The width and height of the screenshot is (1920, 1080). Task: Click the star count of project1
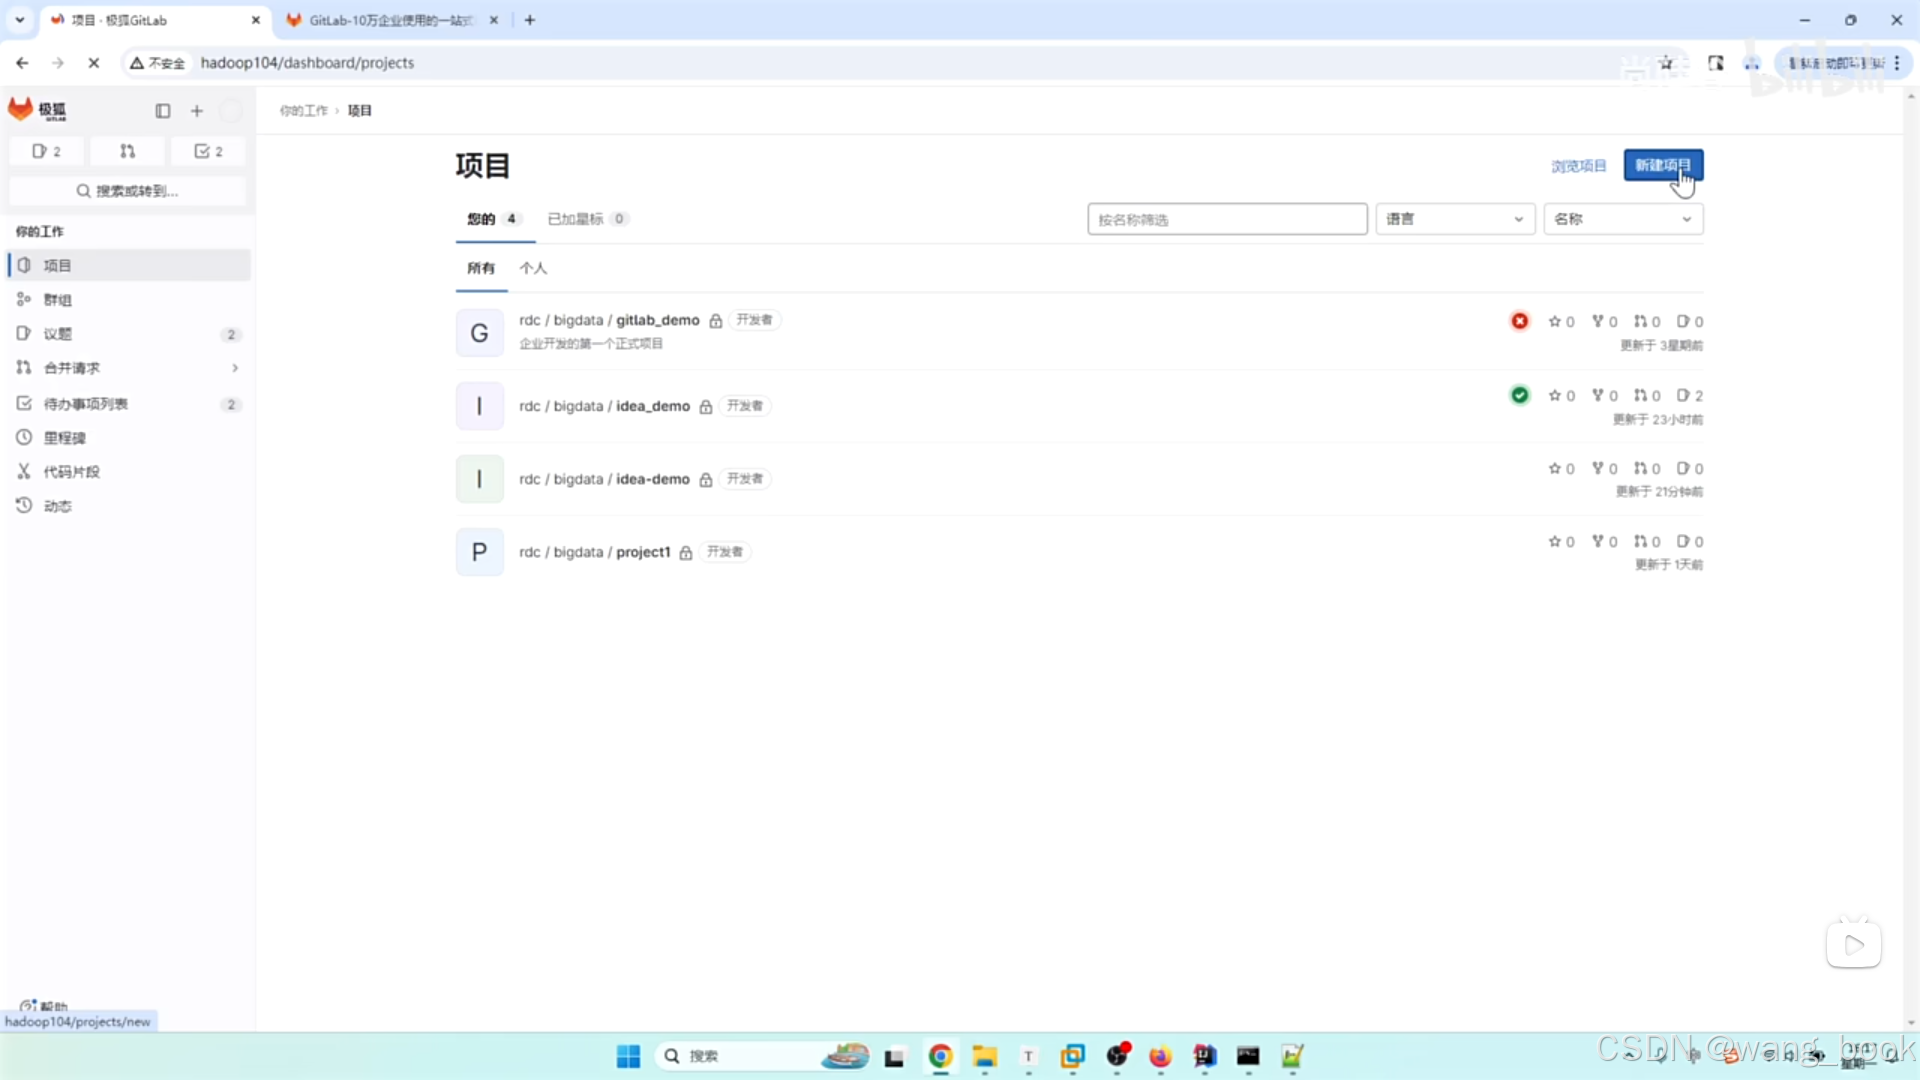click(x=1561, y=541)
